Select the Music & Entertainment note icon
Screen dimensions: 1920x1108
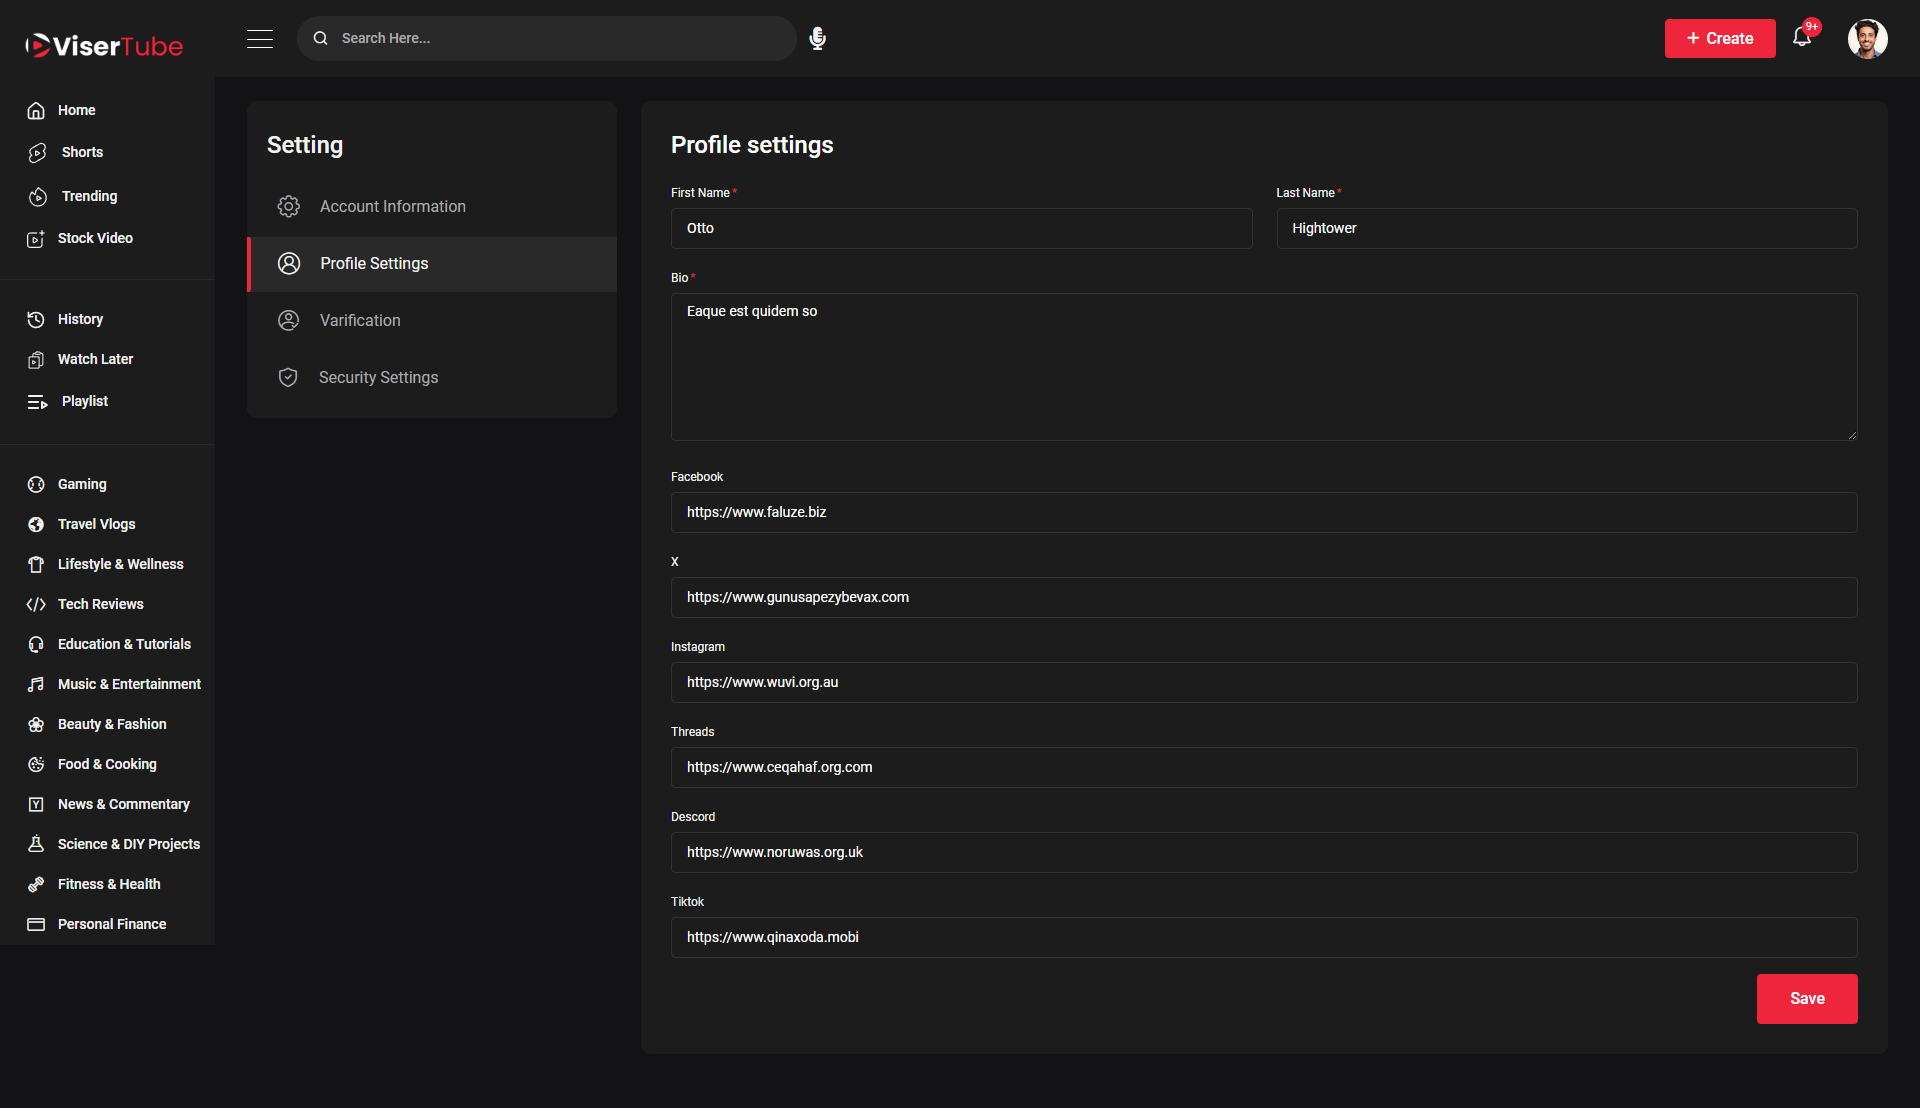pyautogui.click(x=37, y=684)
